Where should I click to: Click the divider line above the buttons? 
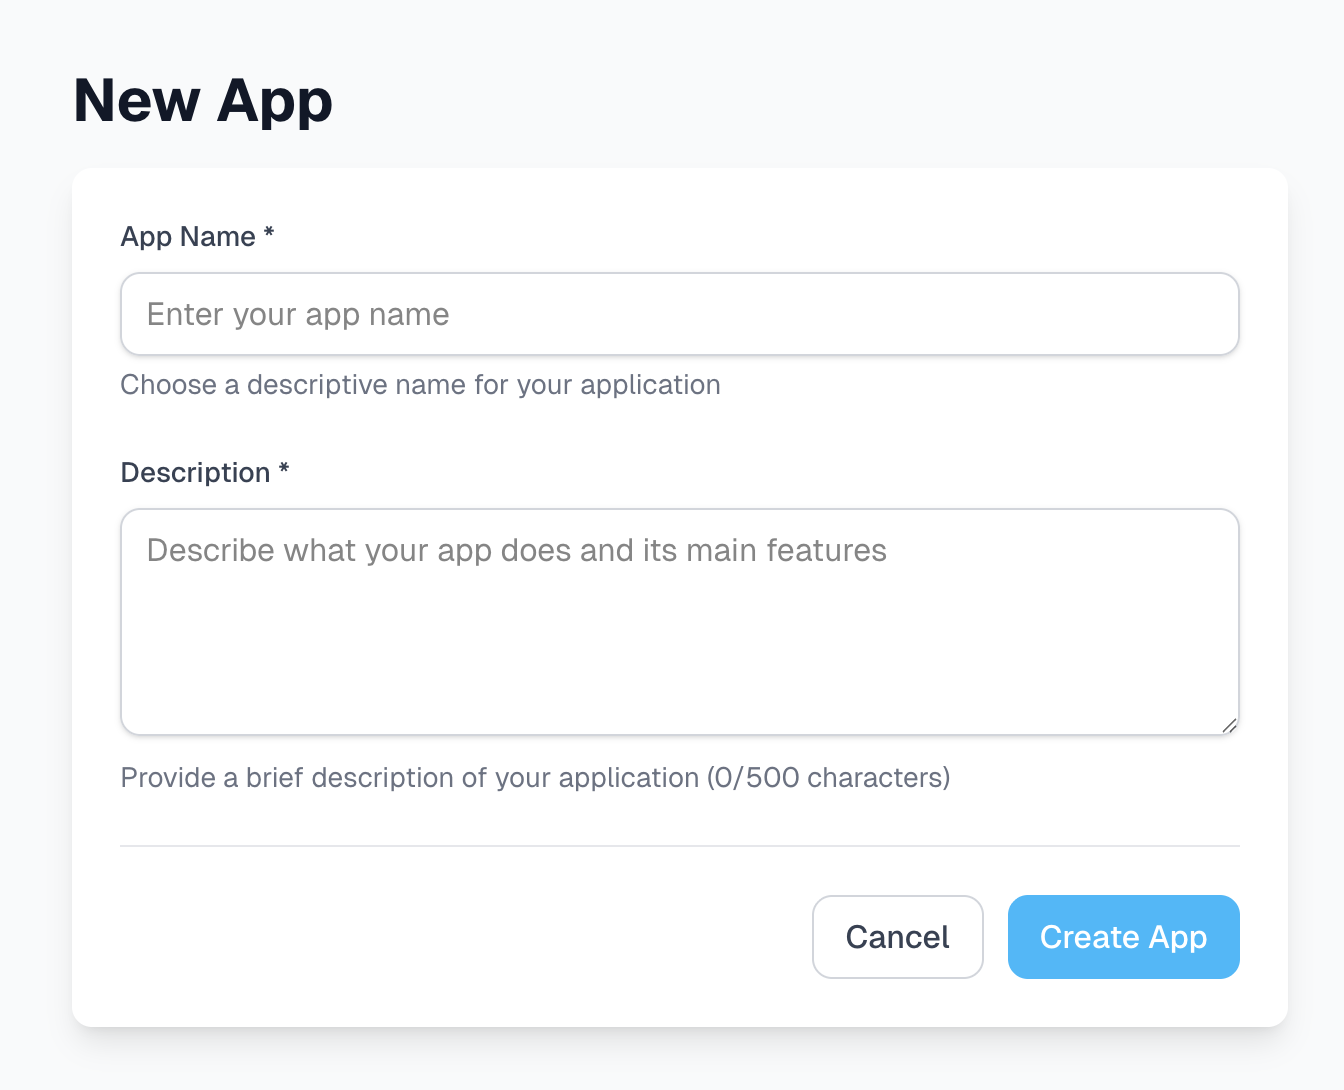[680, 845]
